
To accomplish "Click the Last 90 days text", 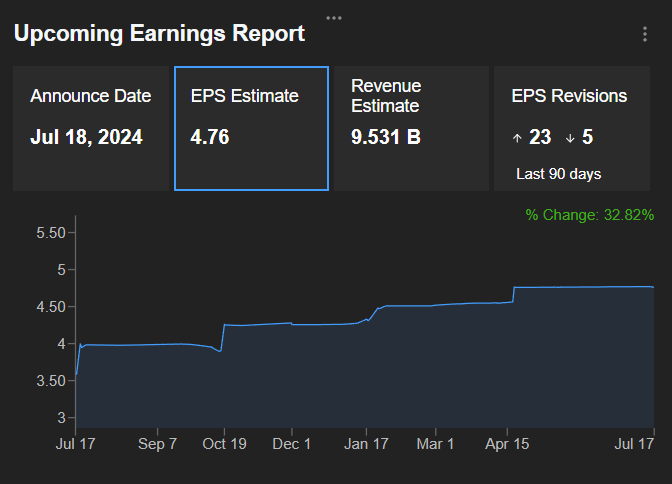I will tap(558, 174).
